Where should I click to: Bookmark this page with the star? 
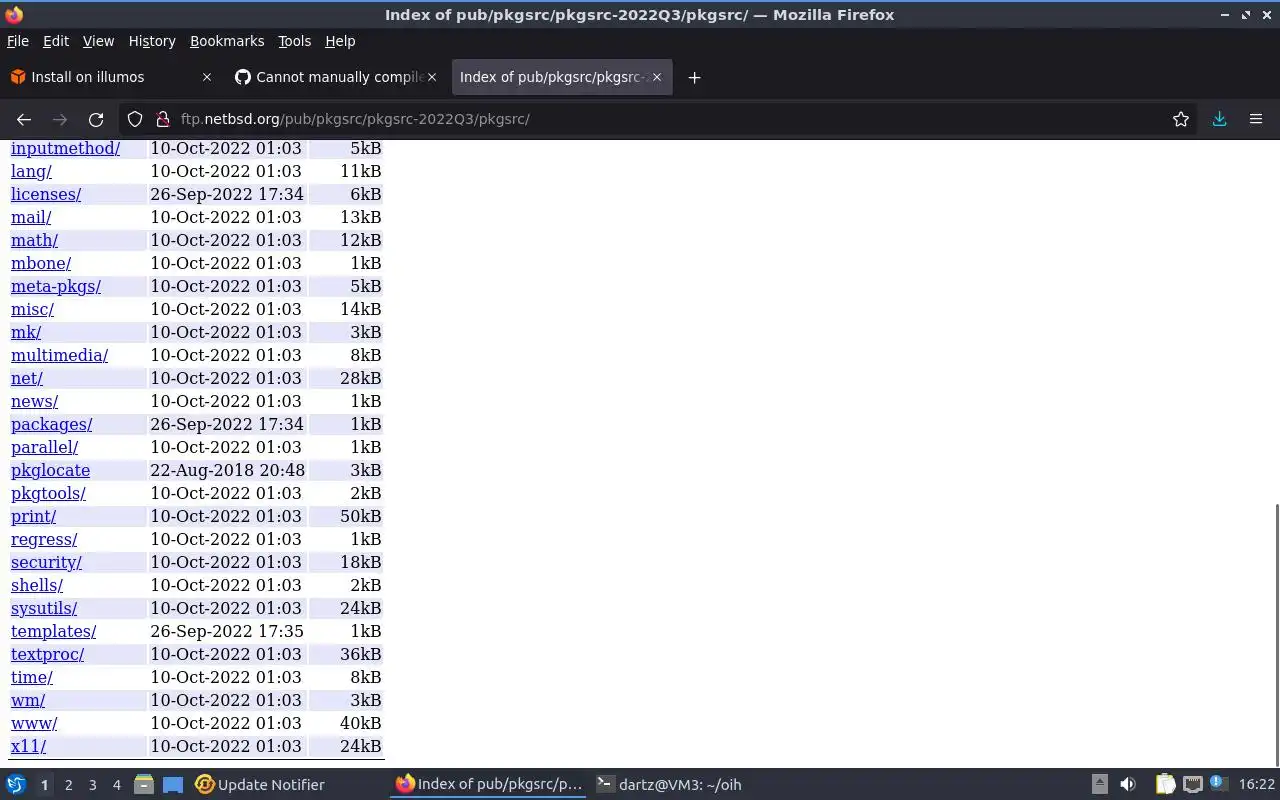pyautogui.click(x=1181, y=119)
